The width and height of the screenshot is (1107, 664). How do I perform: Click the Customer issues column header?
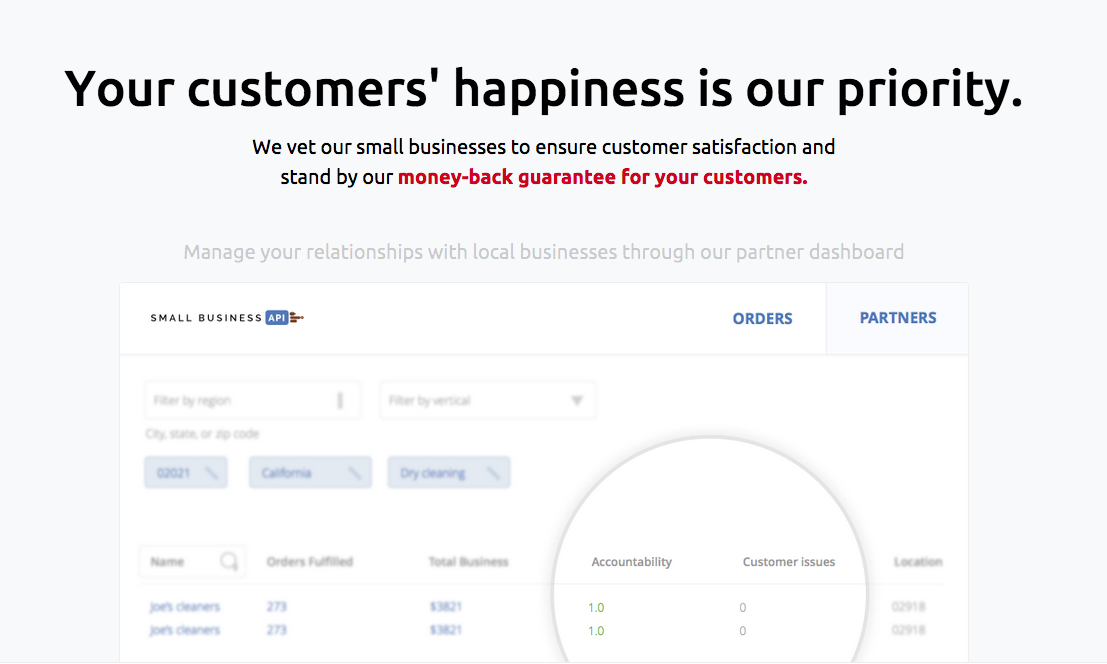click(788, 561)
